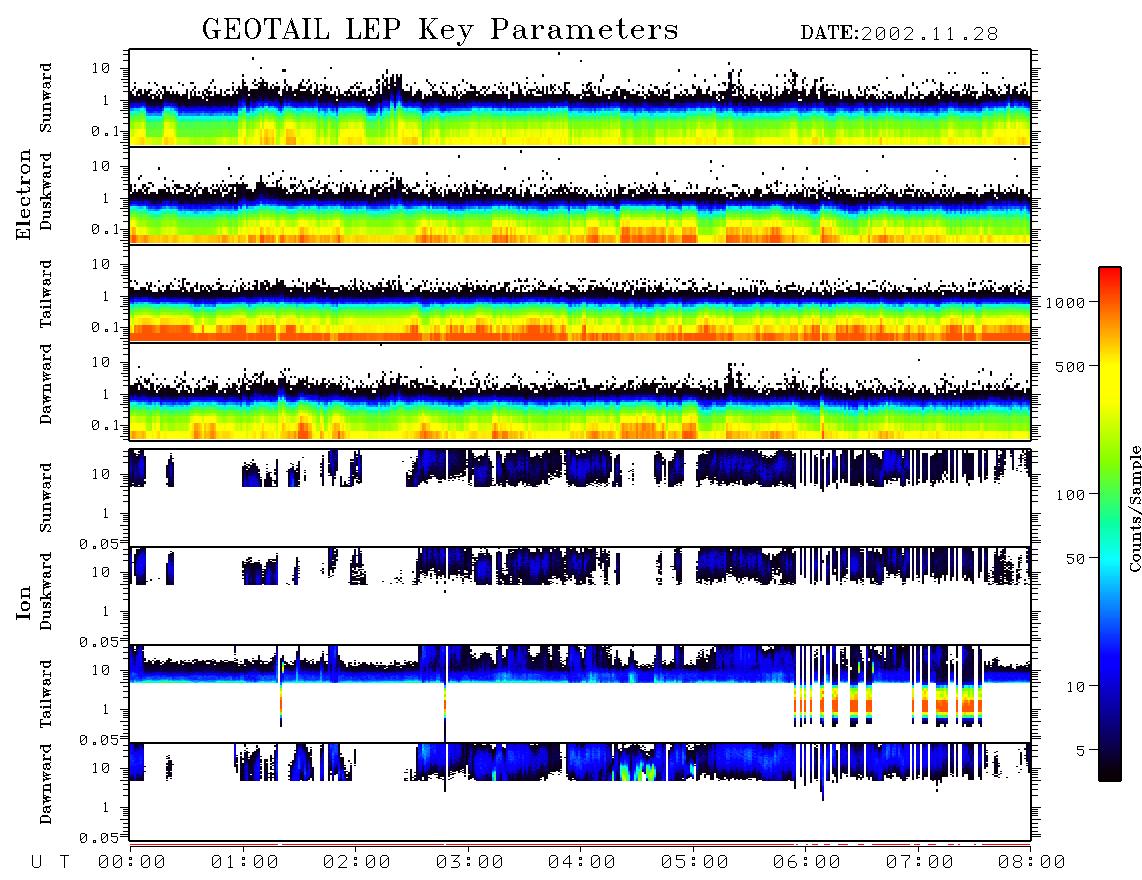Click the Ion "Duskward" panel label
This screenshot has height=880, width=1142.
click(x=46, y=591)
